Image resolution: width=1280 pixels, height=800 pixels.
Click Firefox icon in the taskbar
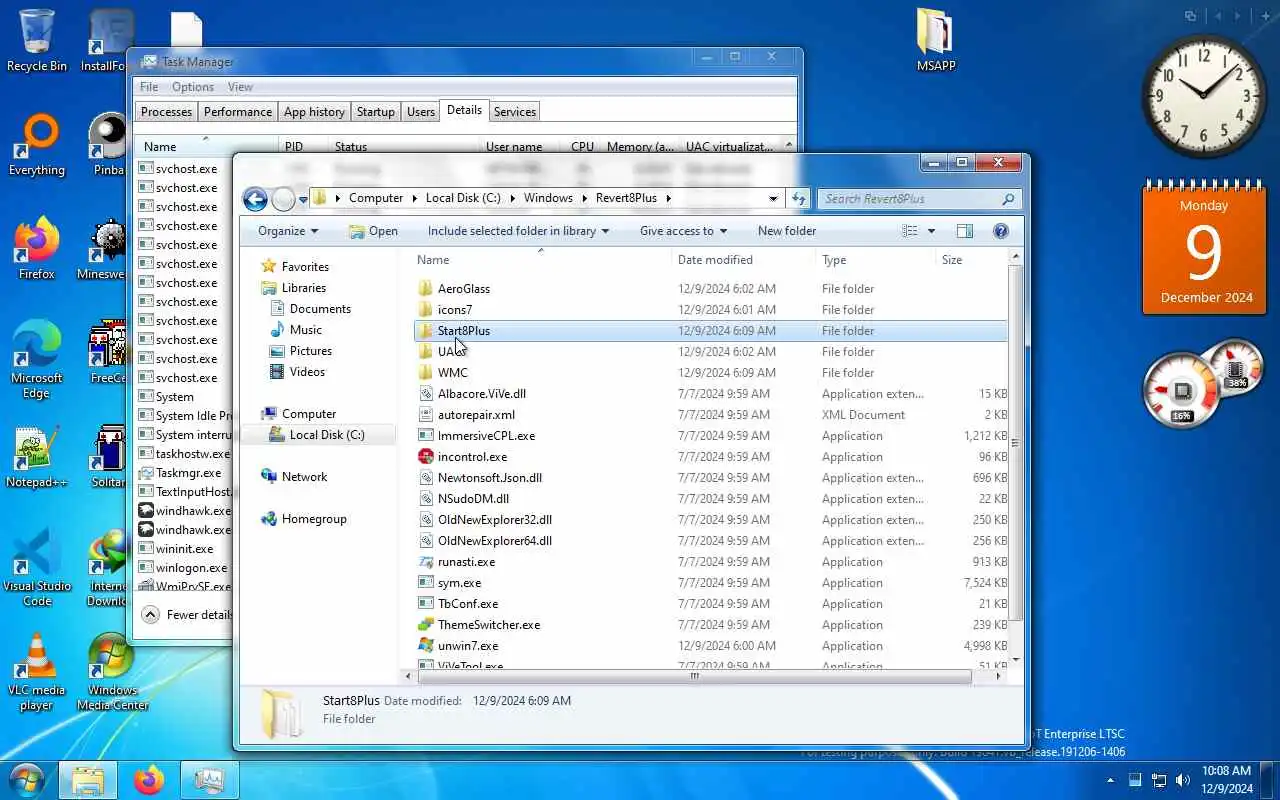point(149,780)
